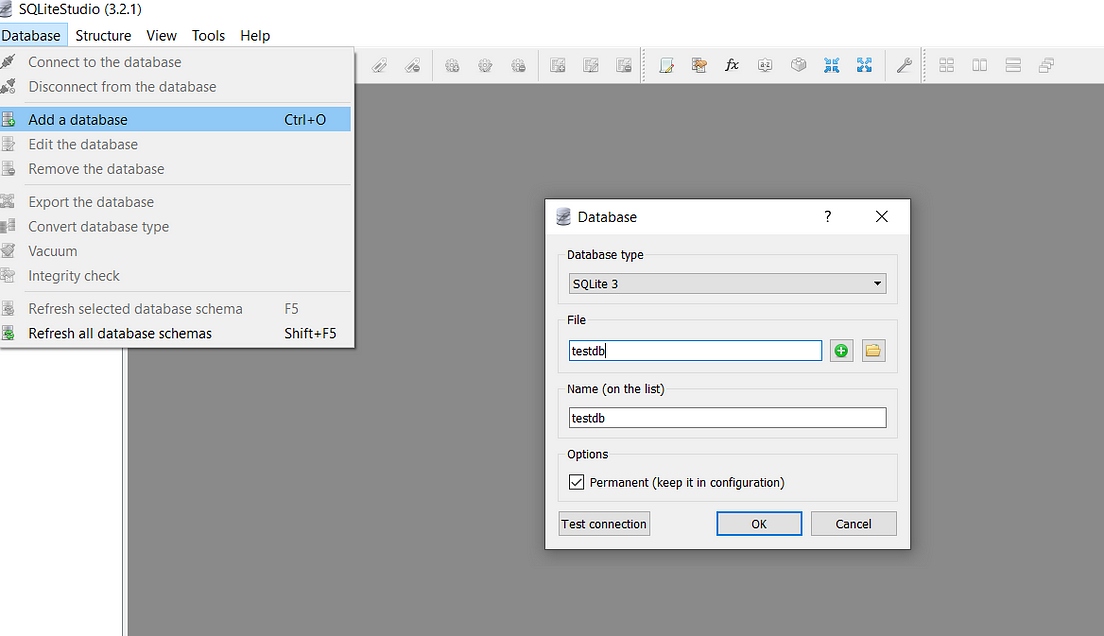
Task: Click the import toolbar icon with inward arrows
Action: [x=832, y=66]
